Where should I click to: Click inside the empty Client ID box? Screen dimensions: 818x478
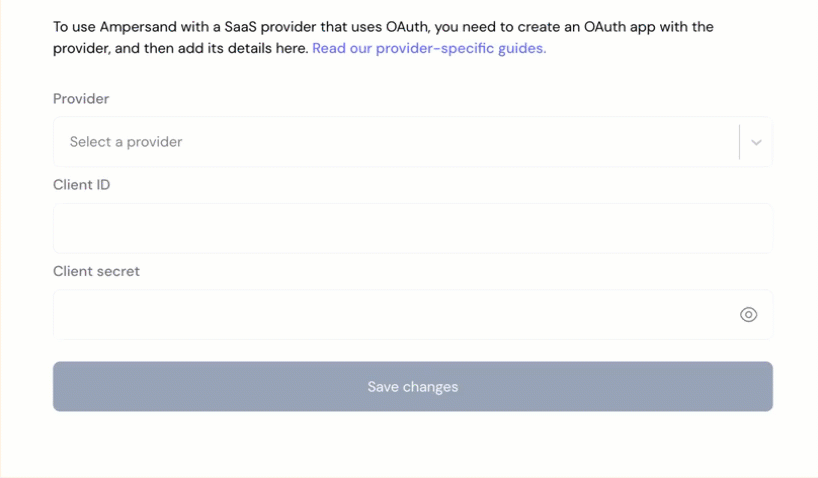pos(413,229)
